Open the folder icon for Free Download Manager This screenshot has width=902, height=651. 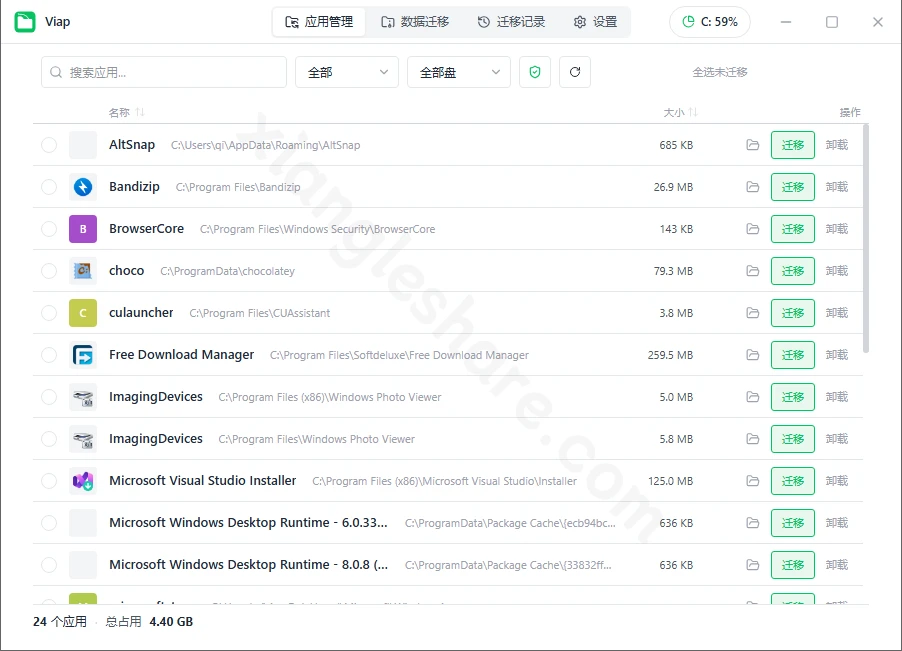[752, 355]
